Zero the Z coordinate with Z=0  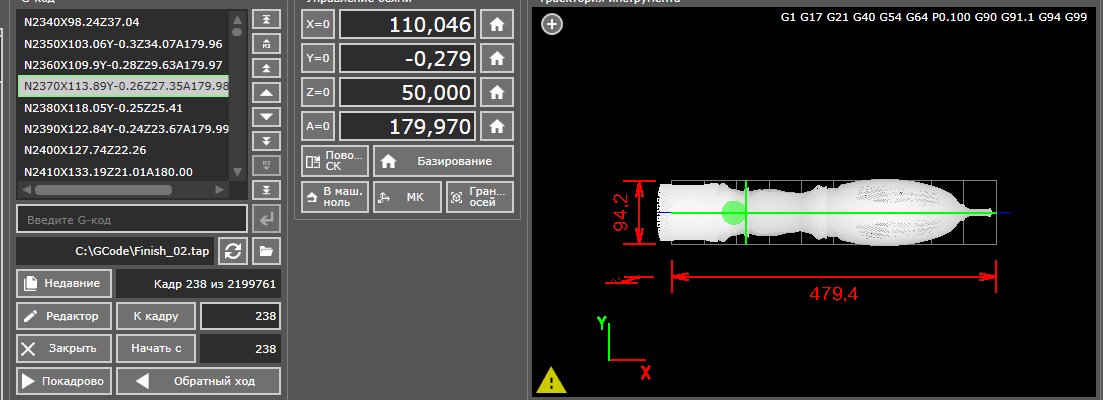318,91
